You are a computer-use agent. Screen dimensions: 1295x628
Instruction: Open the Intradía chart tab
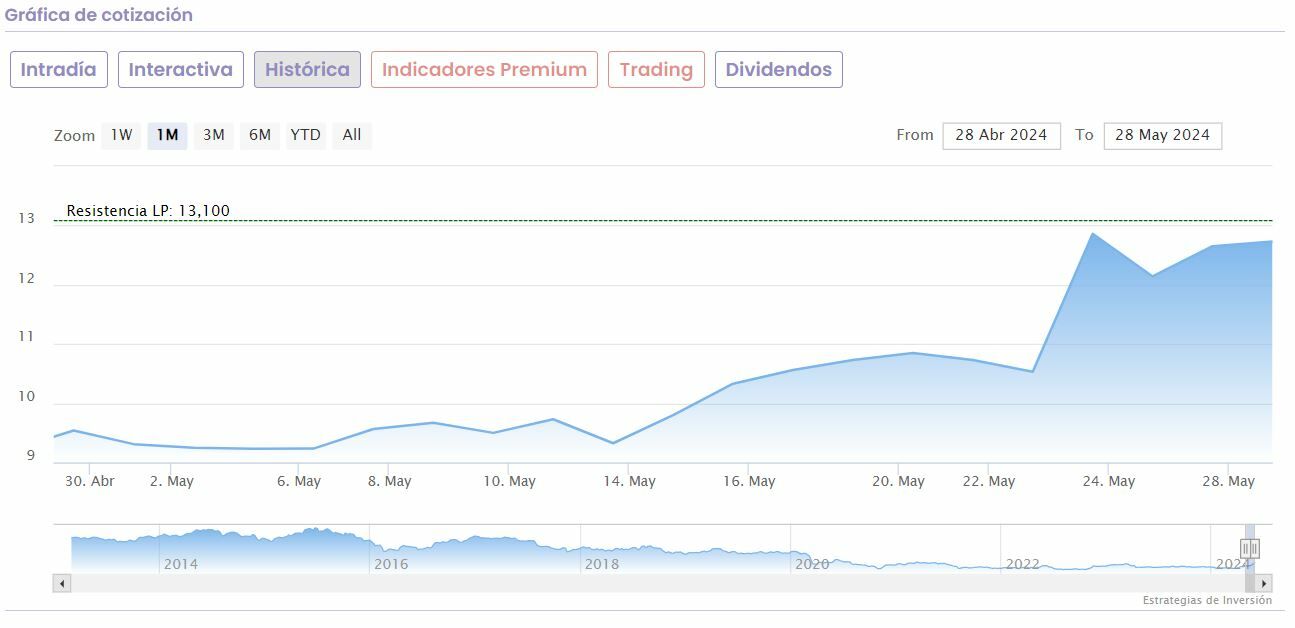[x=59, y=70]
